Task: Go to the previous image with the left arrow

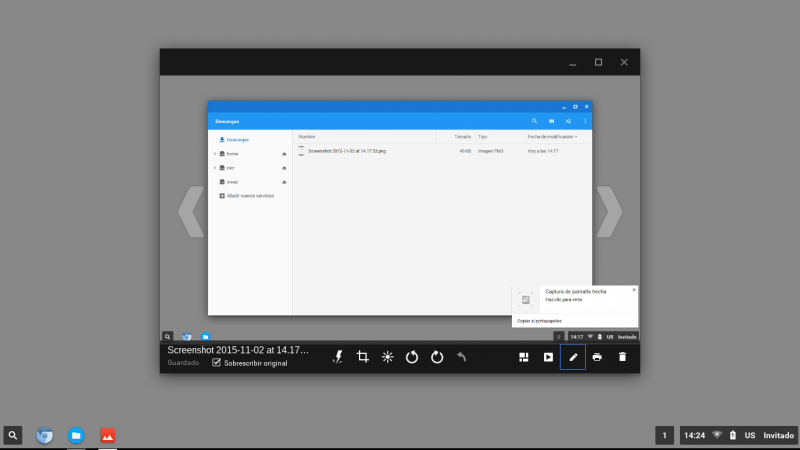Action: (191, 211)
